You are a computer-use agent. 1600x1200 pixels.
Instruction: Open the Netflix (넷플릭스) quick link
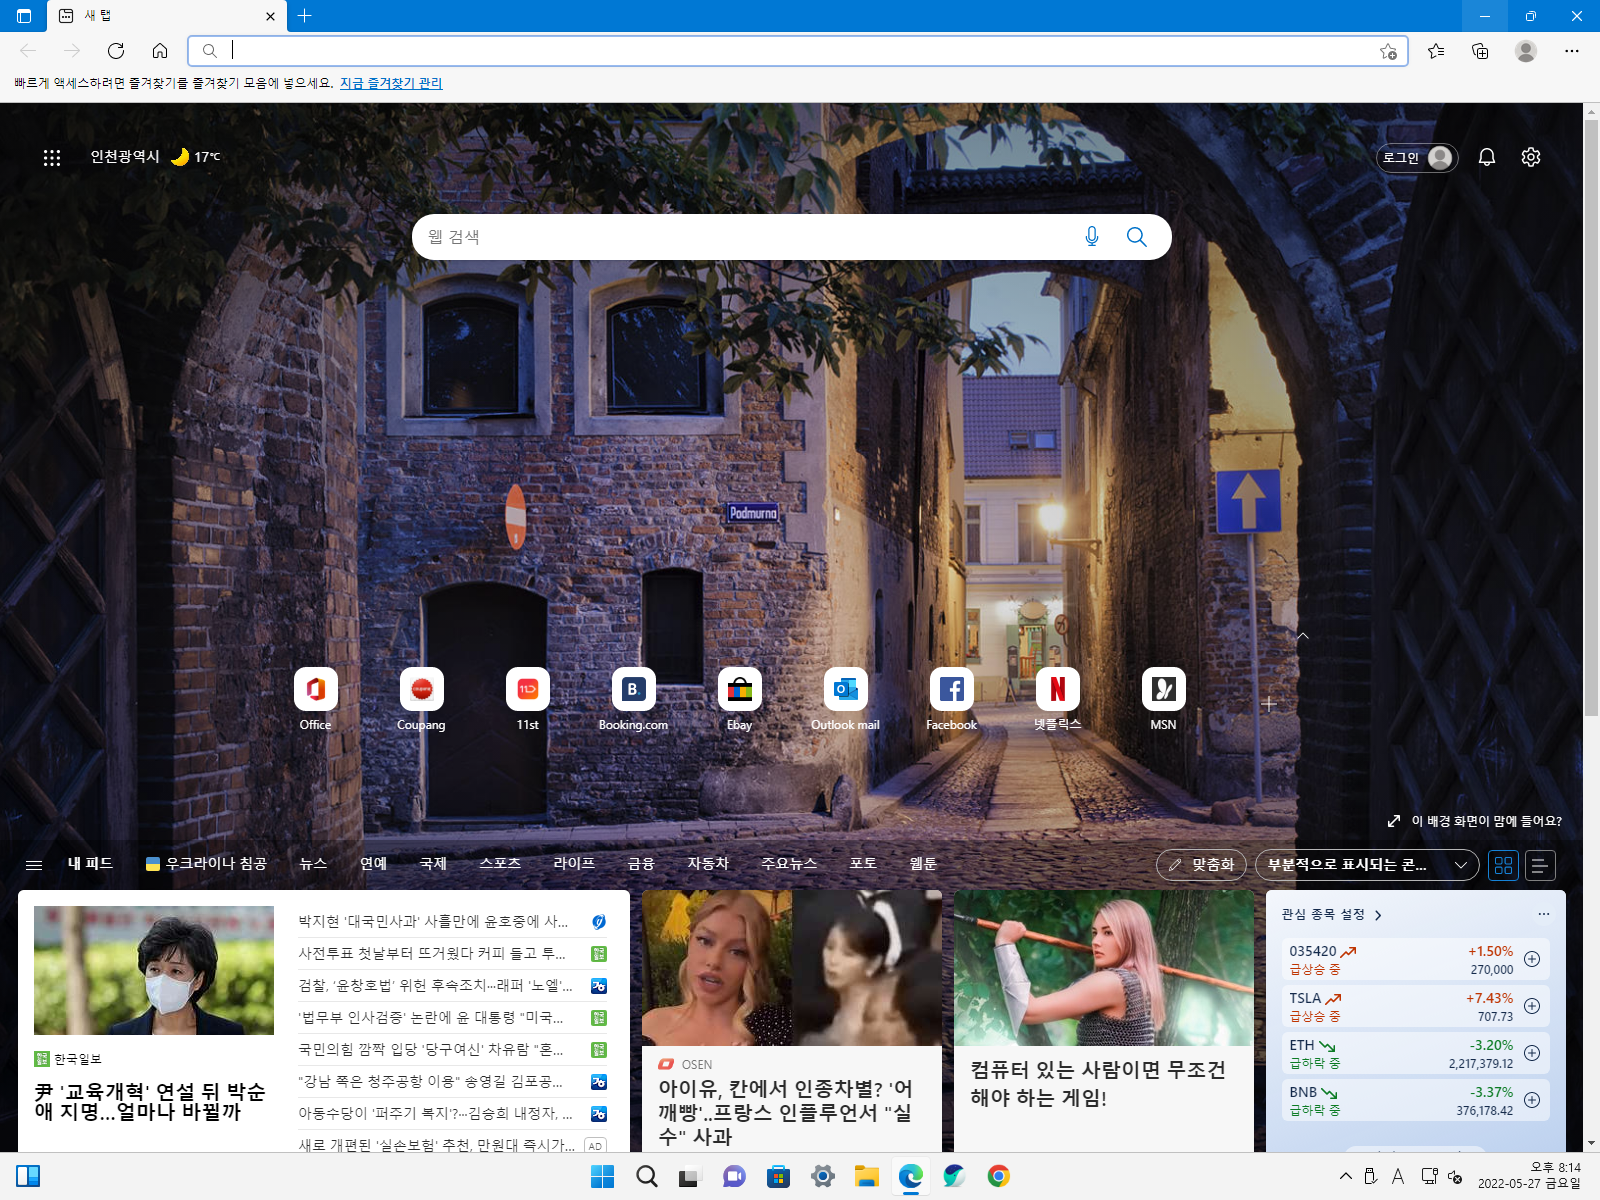point(1058,699)
